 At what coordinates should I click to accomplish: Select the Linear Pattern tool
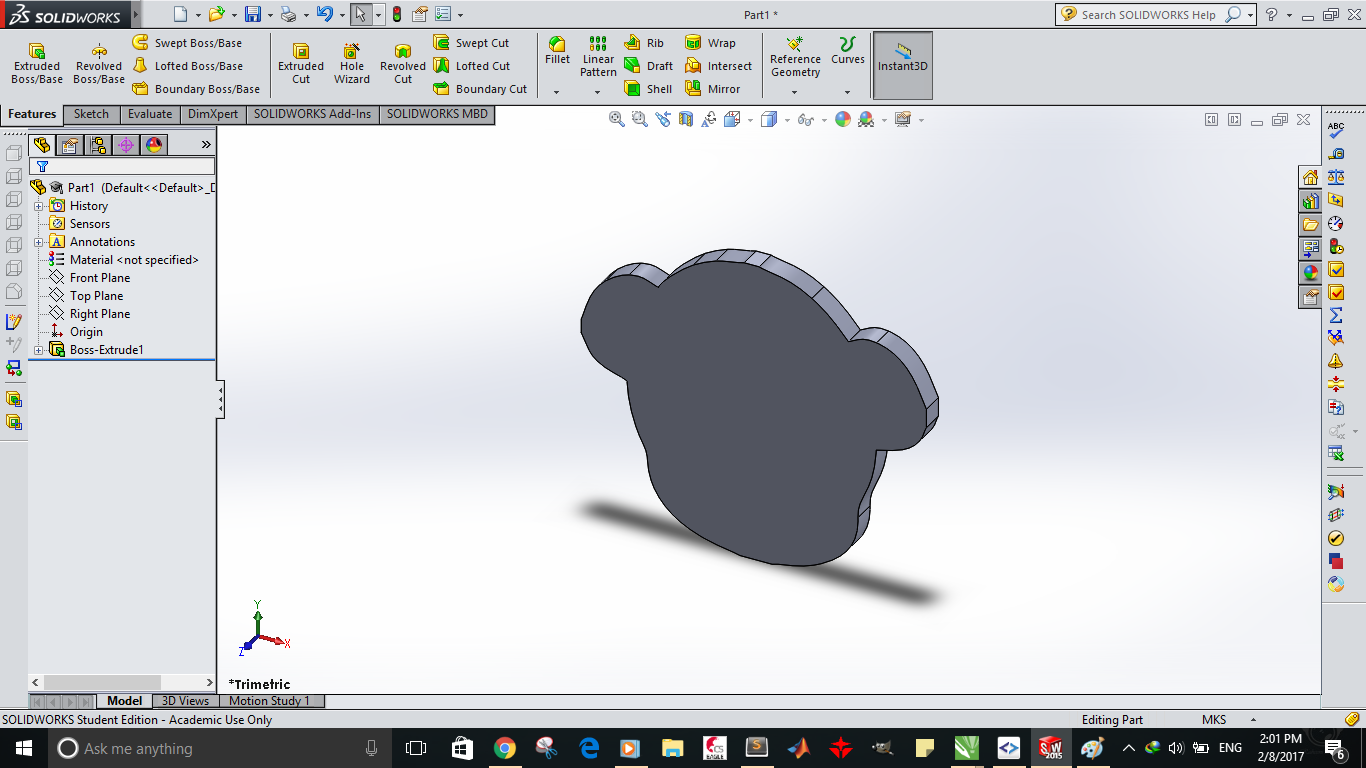(x=598, y=58)
